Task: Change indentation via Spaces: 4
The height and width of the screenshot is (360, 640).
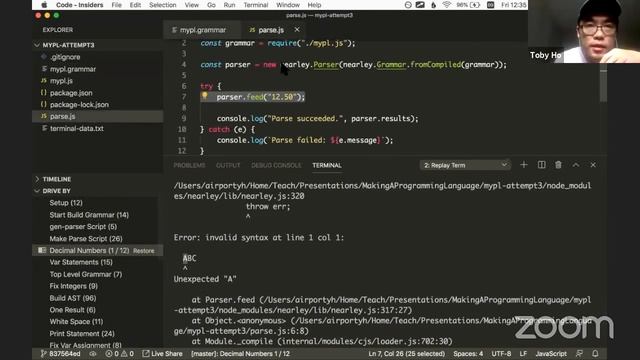Action: pyautogui.click(x=468, y=353)
